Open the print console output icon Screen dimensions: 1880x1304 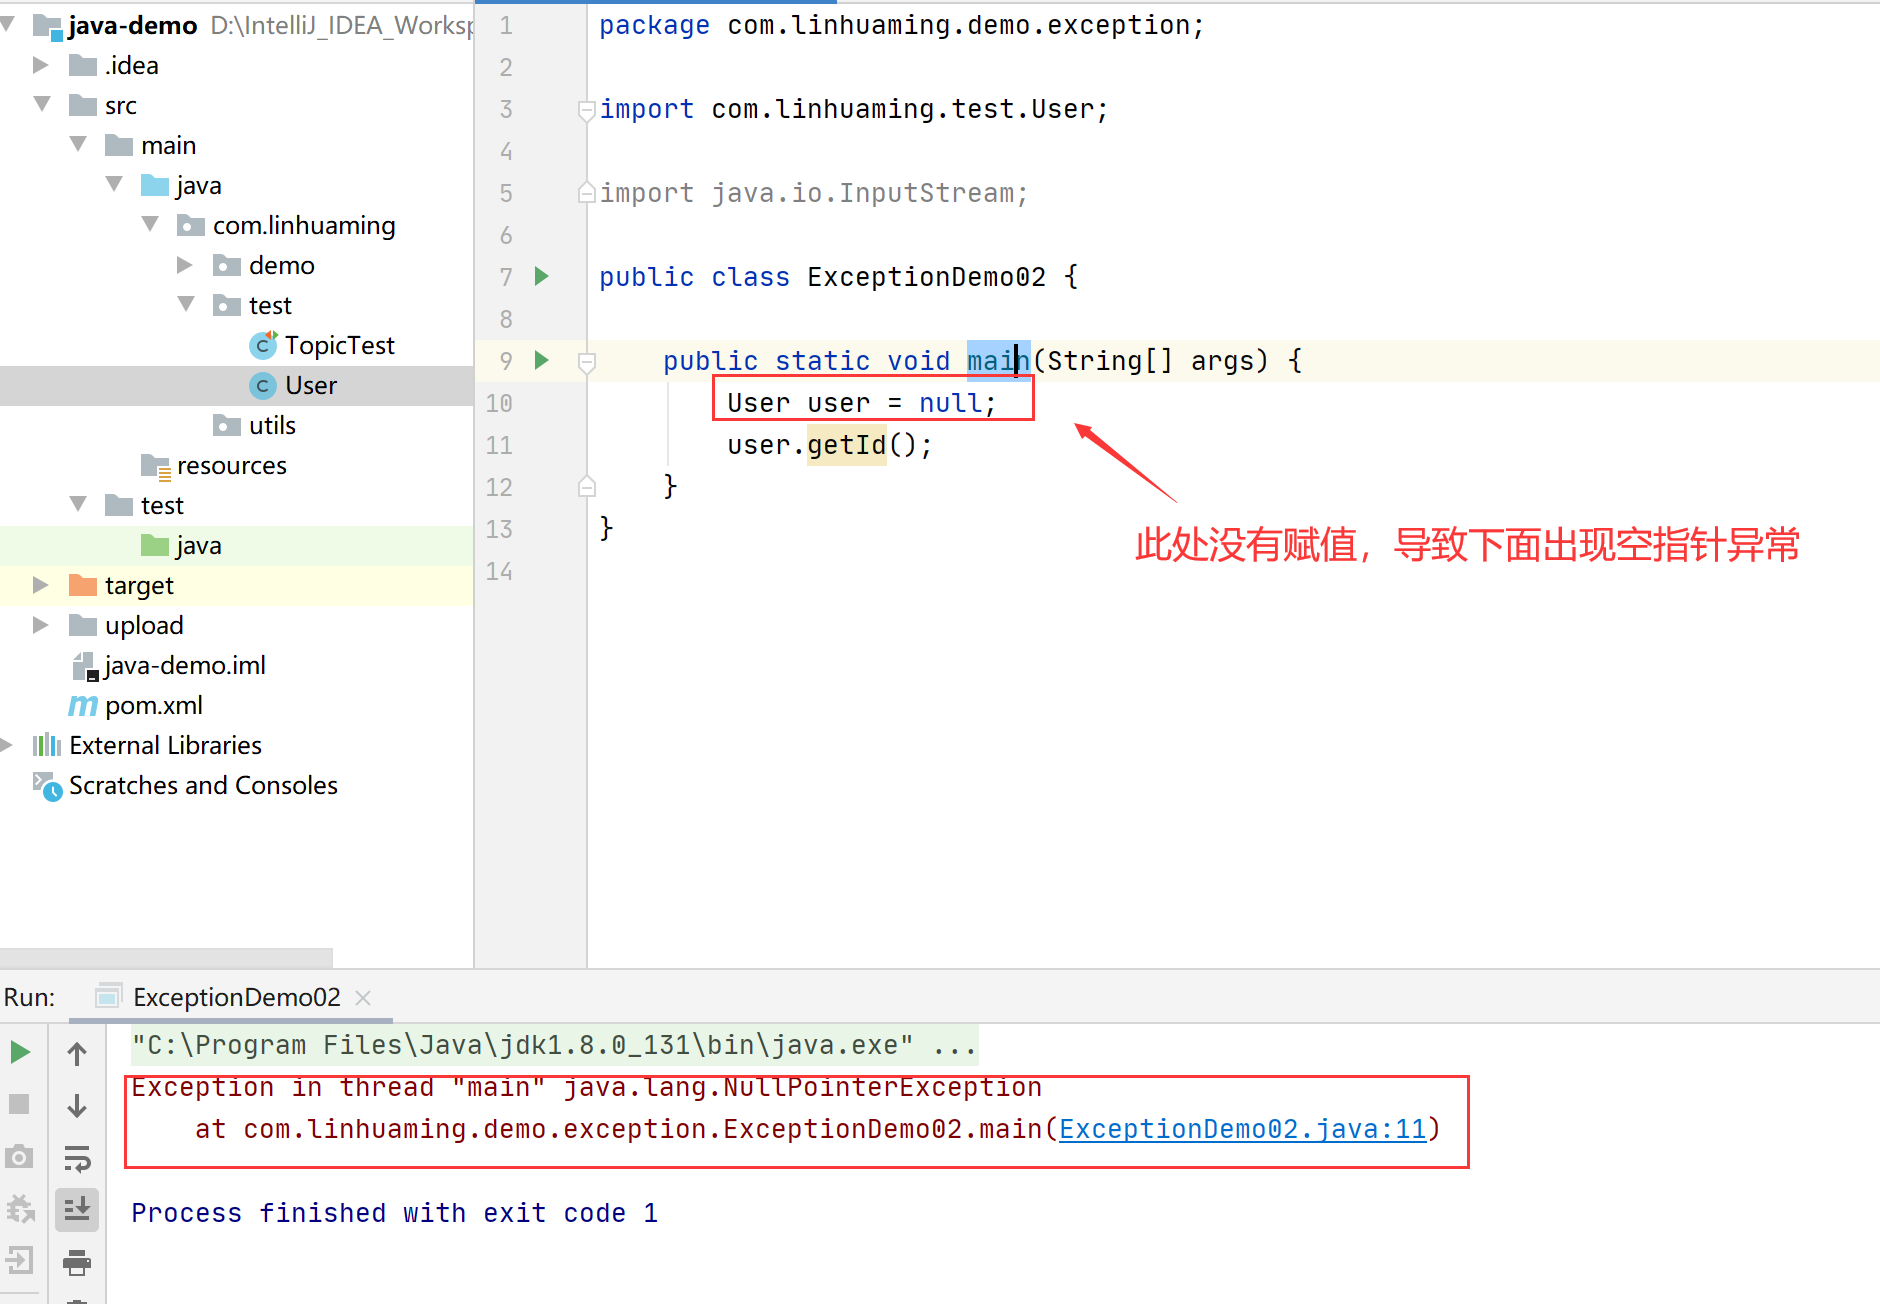[77, 1261]
